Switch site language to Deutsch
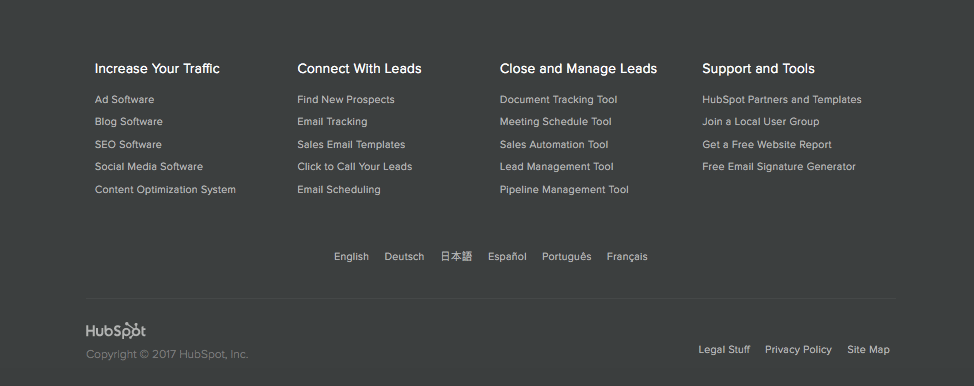The height and width of the screenshot is (386, 974). [x=404, y=257]
